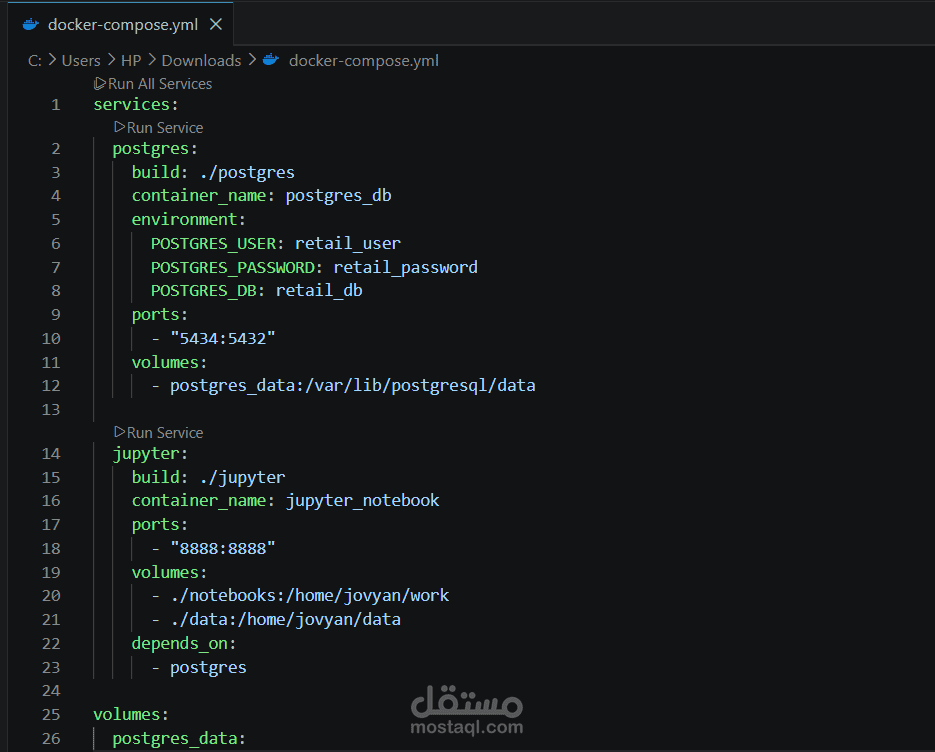This screenshot has height=752, width=935.
Task: Click the play icon above jupyter service
Action: click(x=119, y=432)
